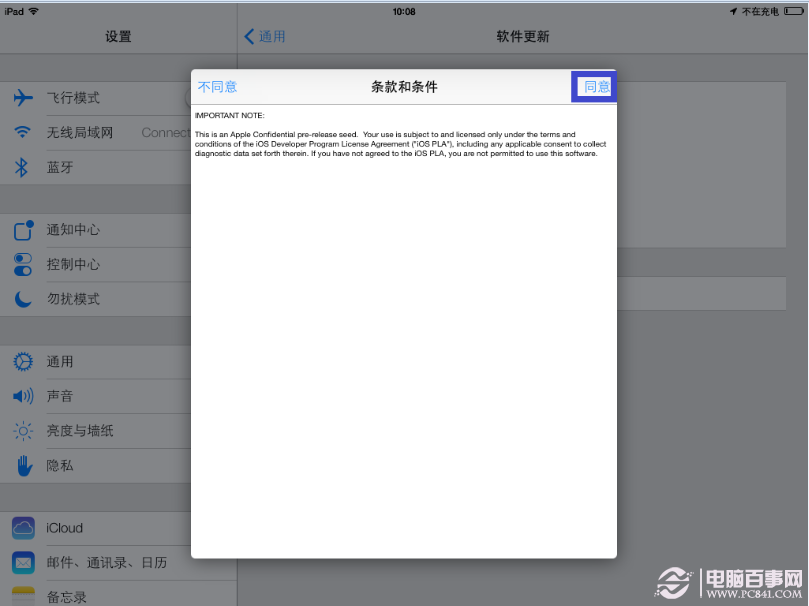Tap the battery icon in status bar
The width and height of the screenshot is (809, 606).
[x=794, y=11]
